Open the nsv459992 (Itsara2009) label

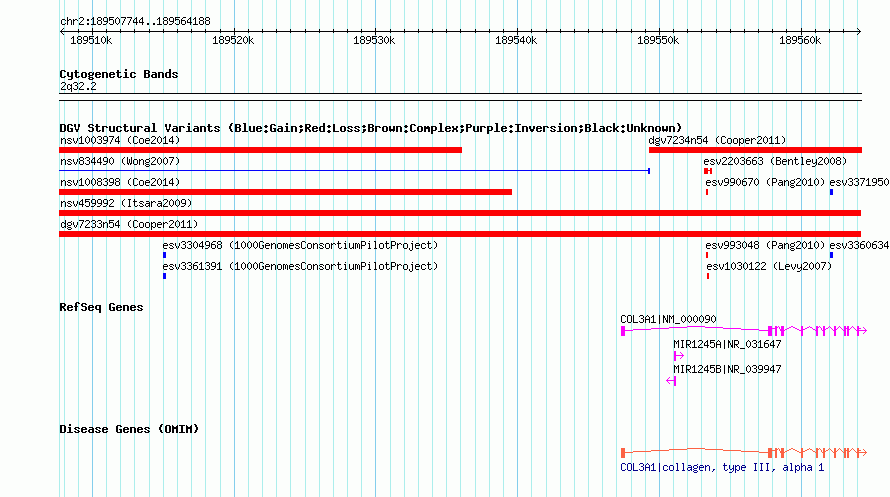coord(126,203)
